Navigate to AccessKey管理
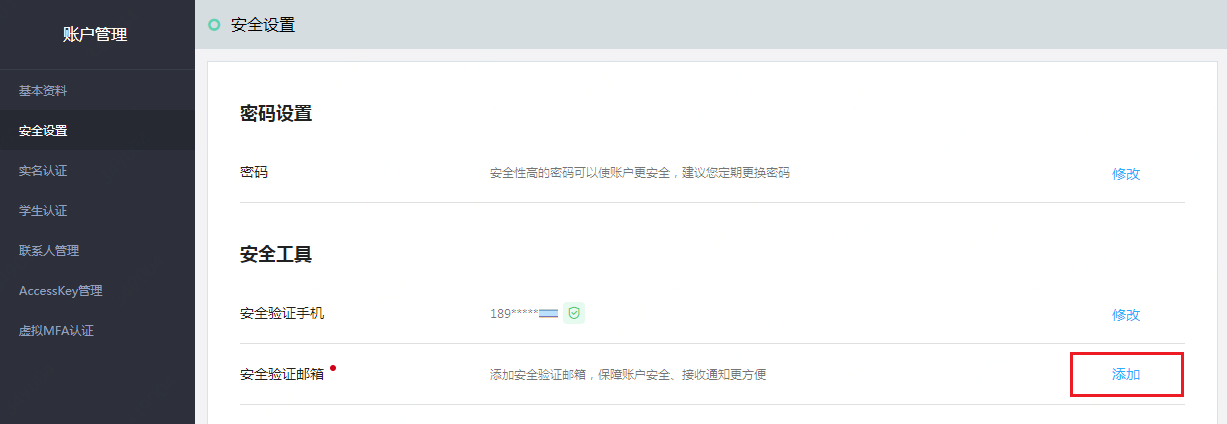This screenshot has width=1227, height=424. pos(97,290)
